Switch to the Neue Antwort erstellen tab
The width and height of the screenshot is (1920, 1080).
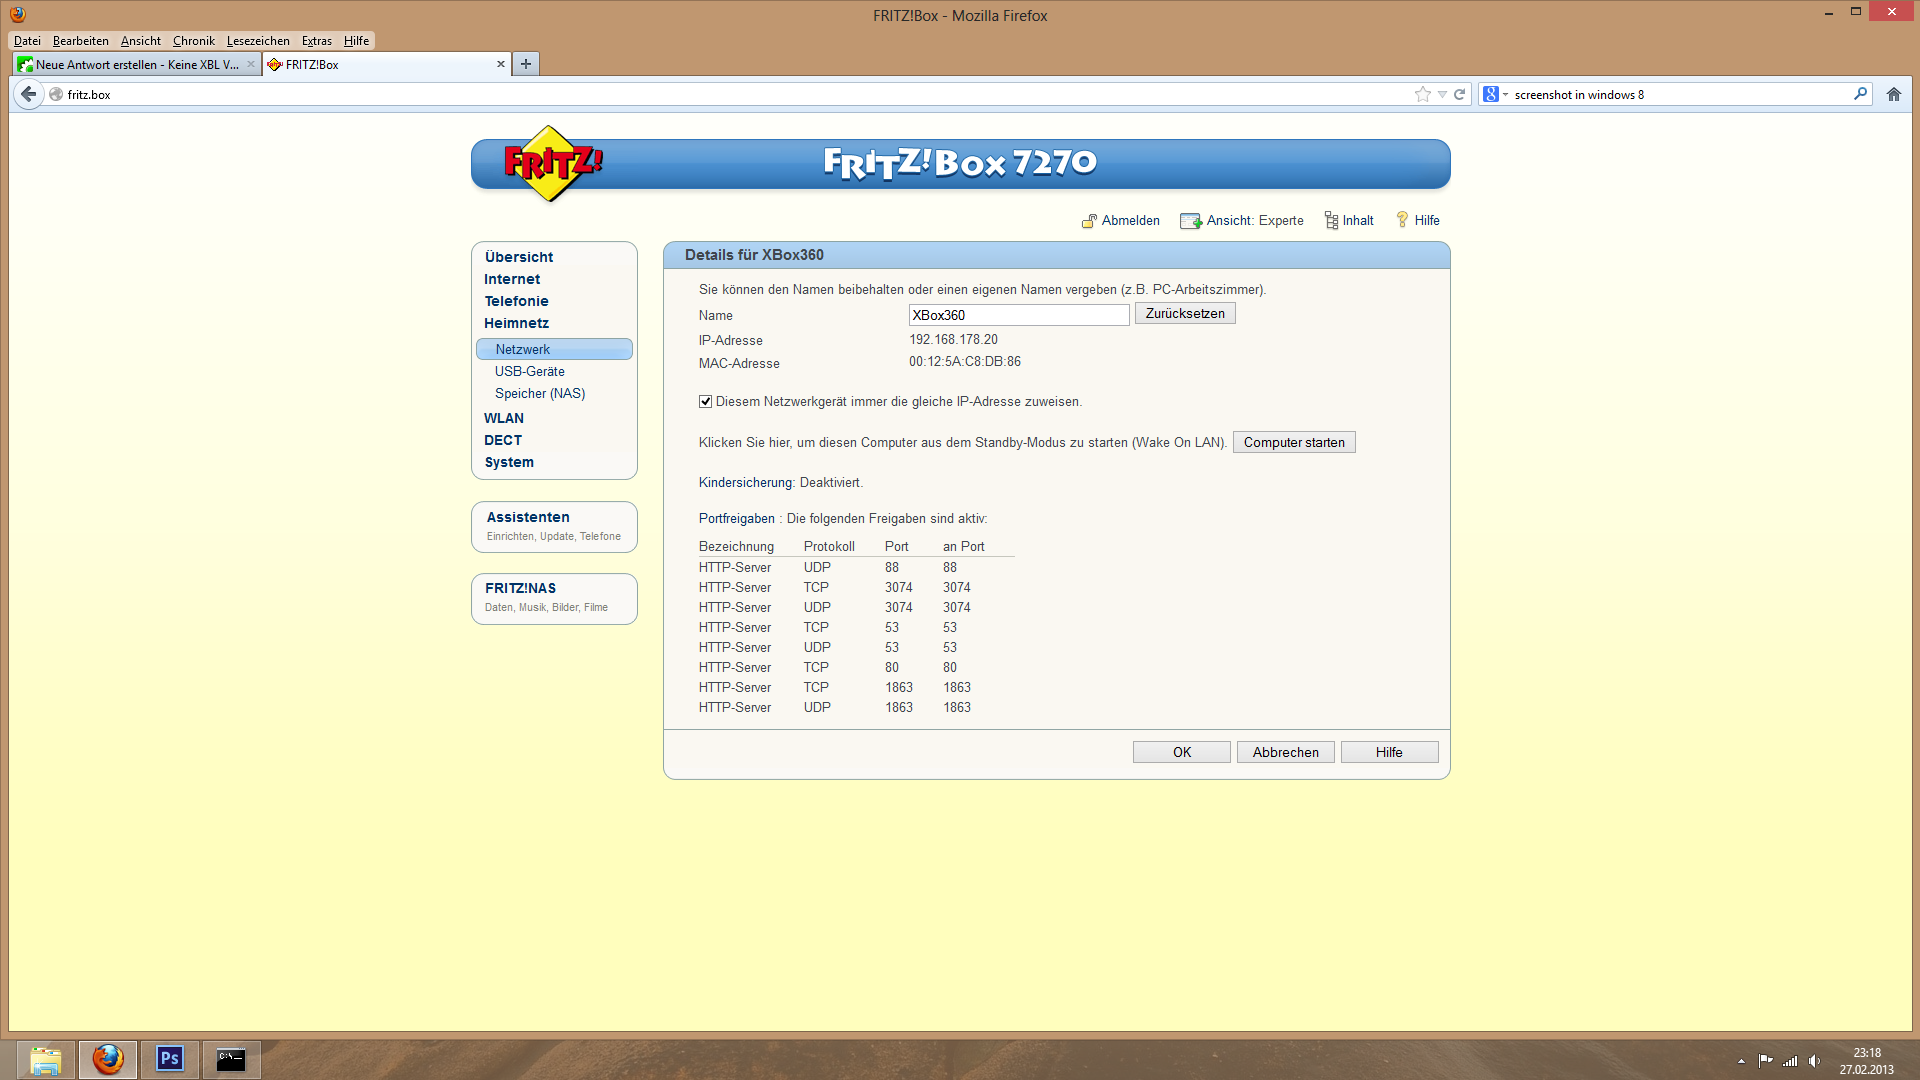pos(136,64)
